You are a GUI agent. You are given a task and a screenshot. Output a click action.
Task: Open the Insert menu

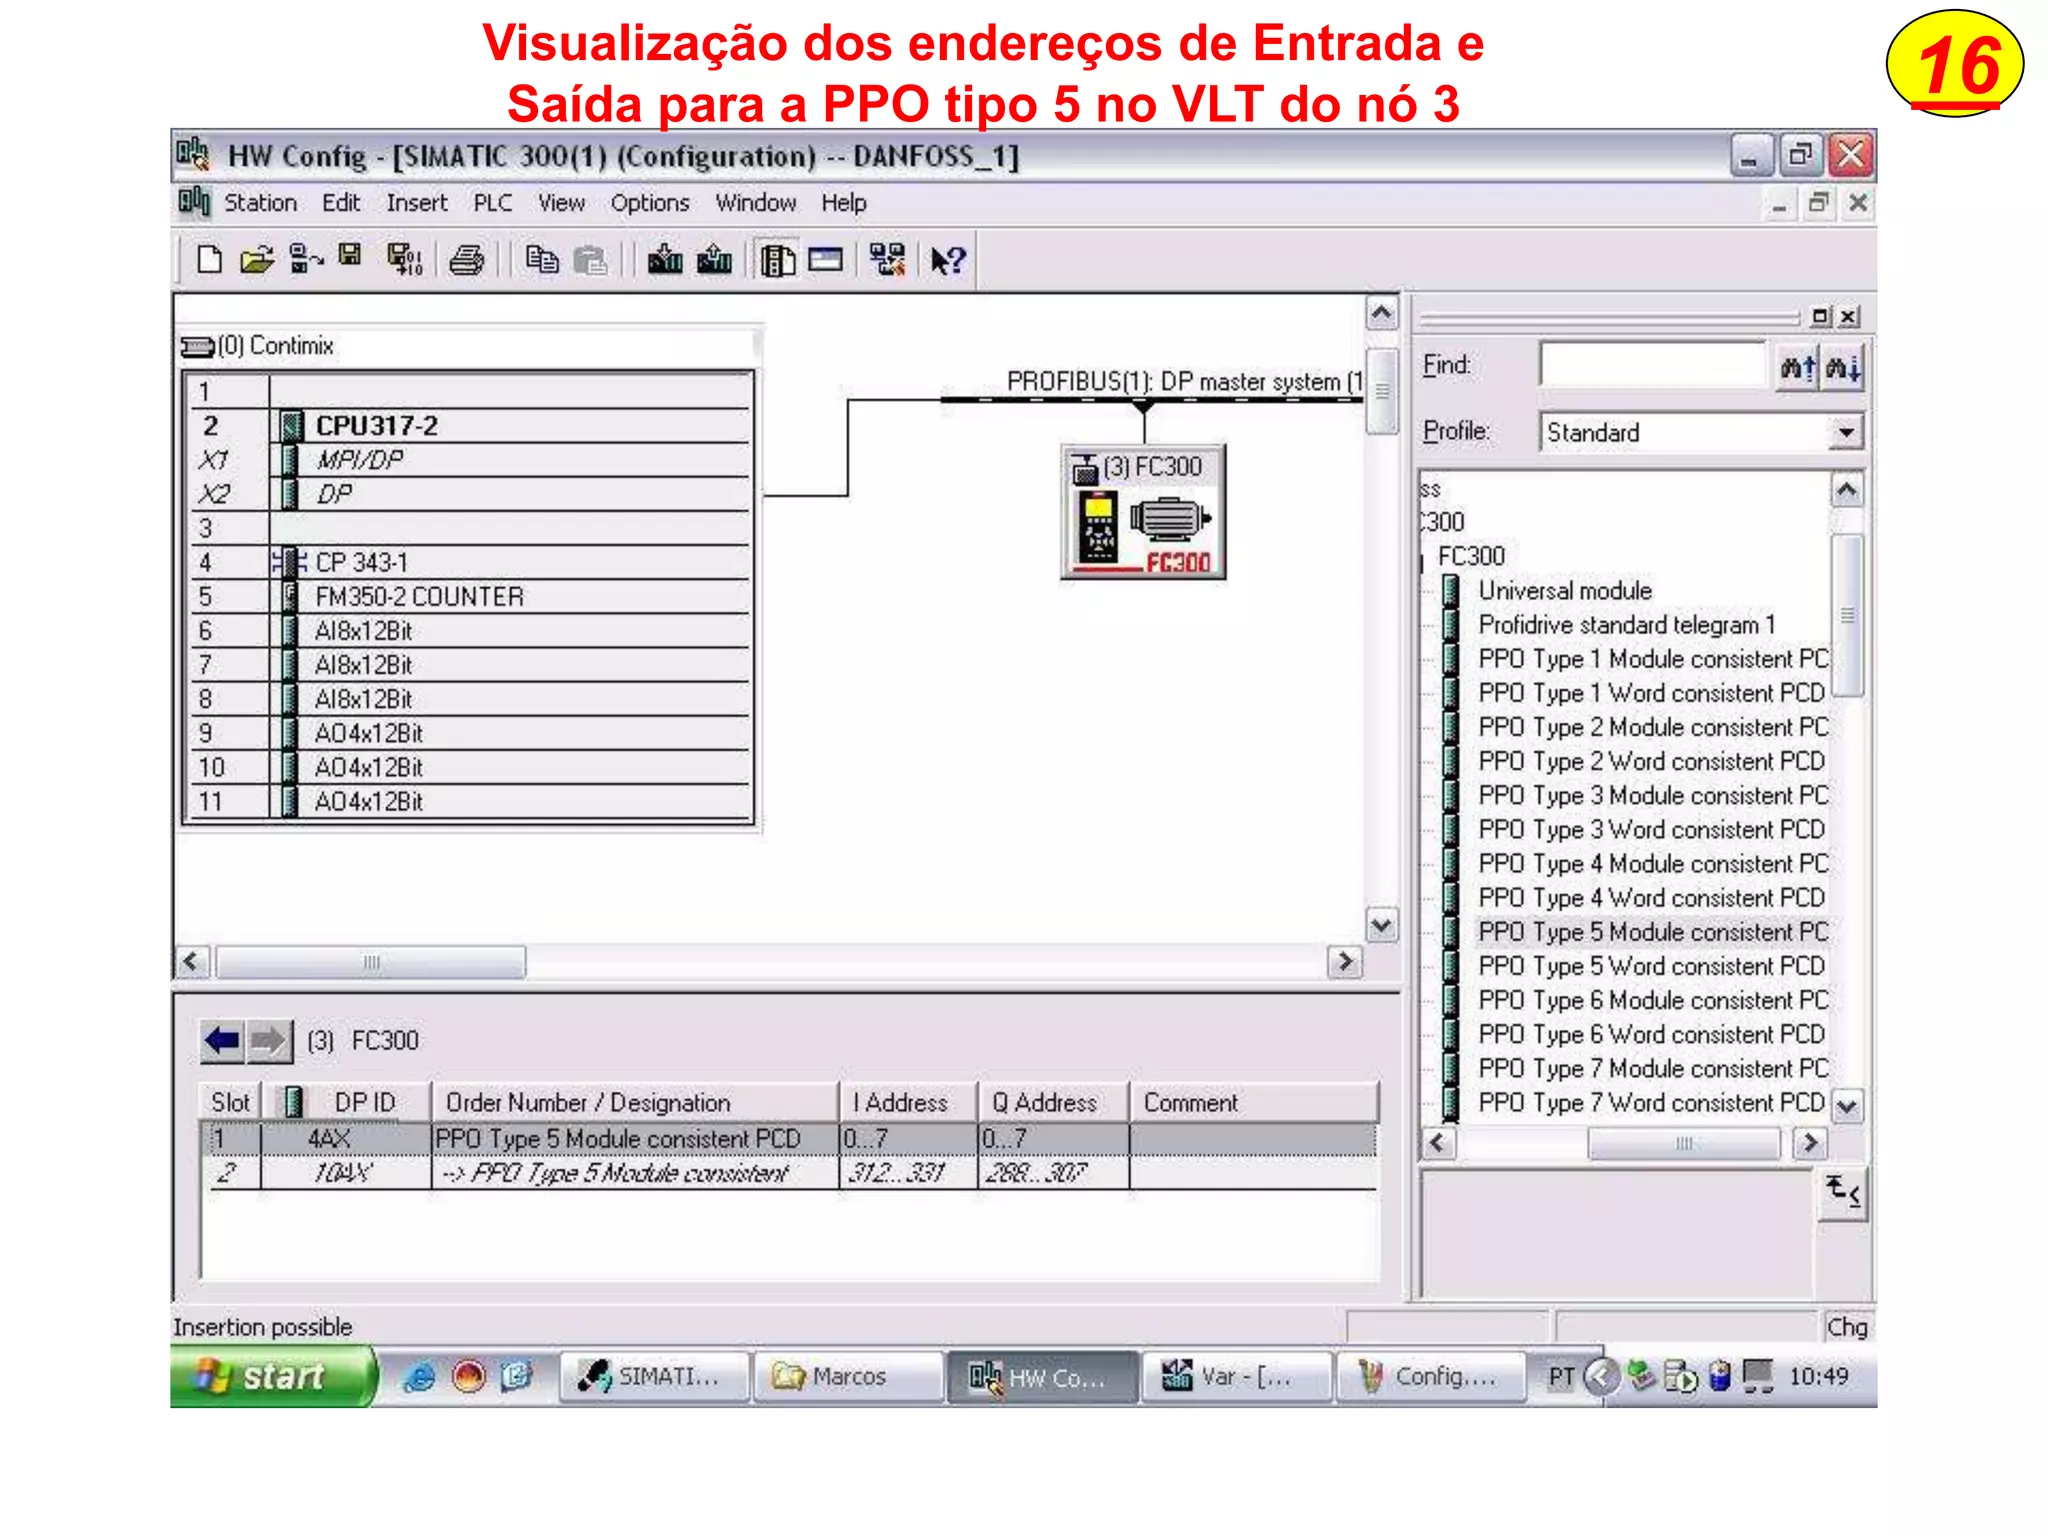point(417,203)
